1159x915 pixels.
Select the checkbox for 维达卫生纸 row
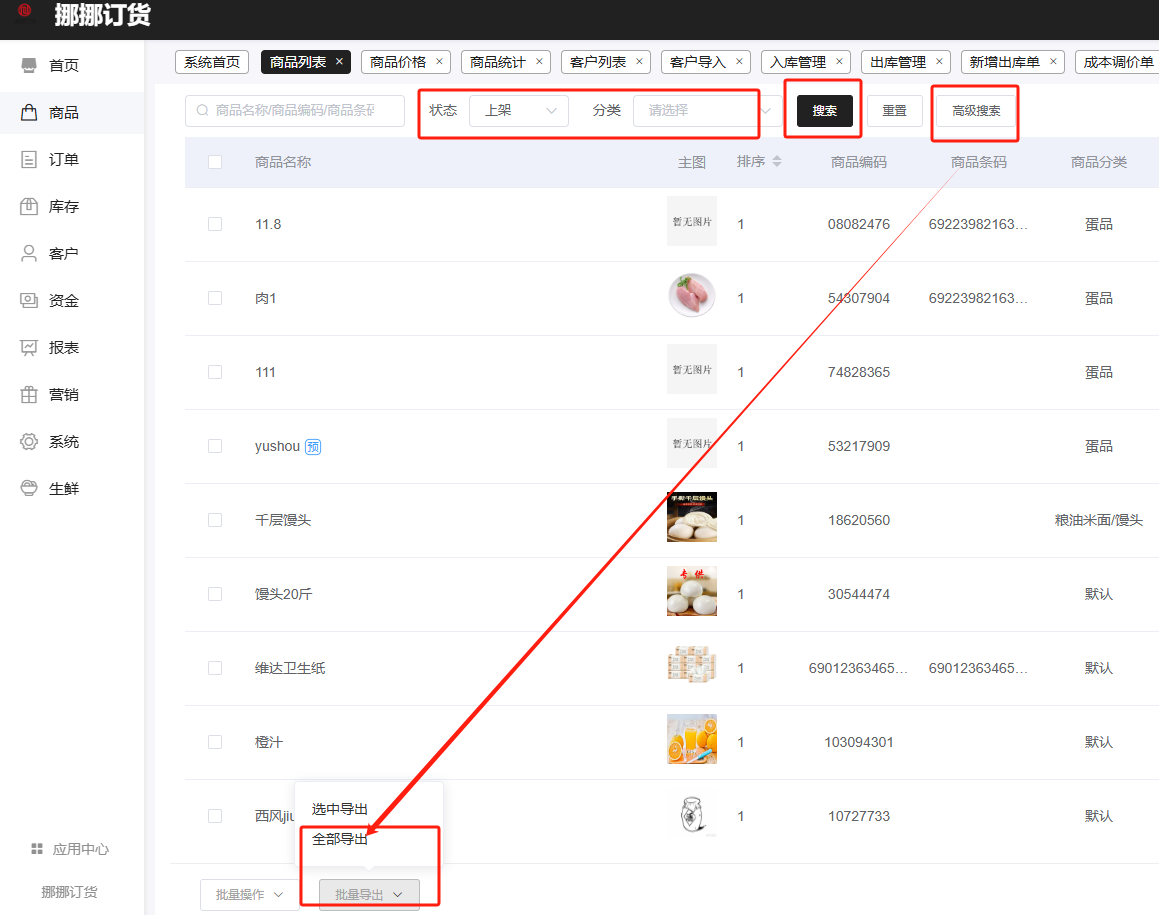tap(215, 668)
